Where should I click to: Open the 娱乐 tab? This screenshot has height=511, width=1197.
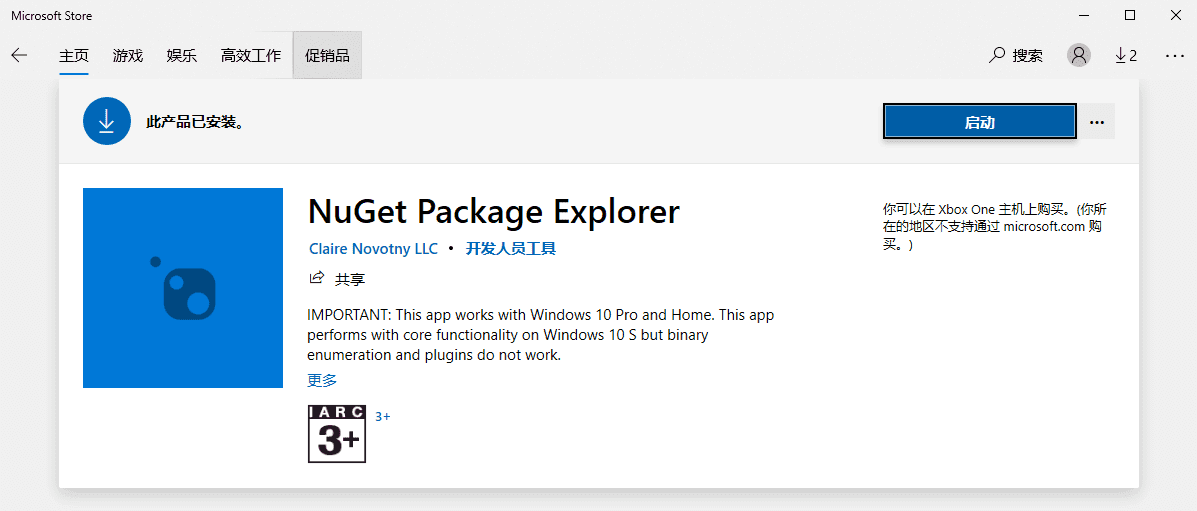[182, 55]
